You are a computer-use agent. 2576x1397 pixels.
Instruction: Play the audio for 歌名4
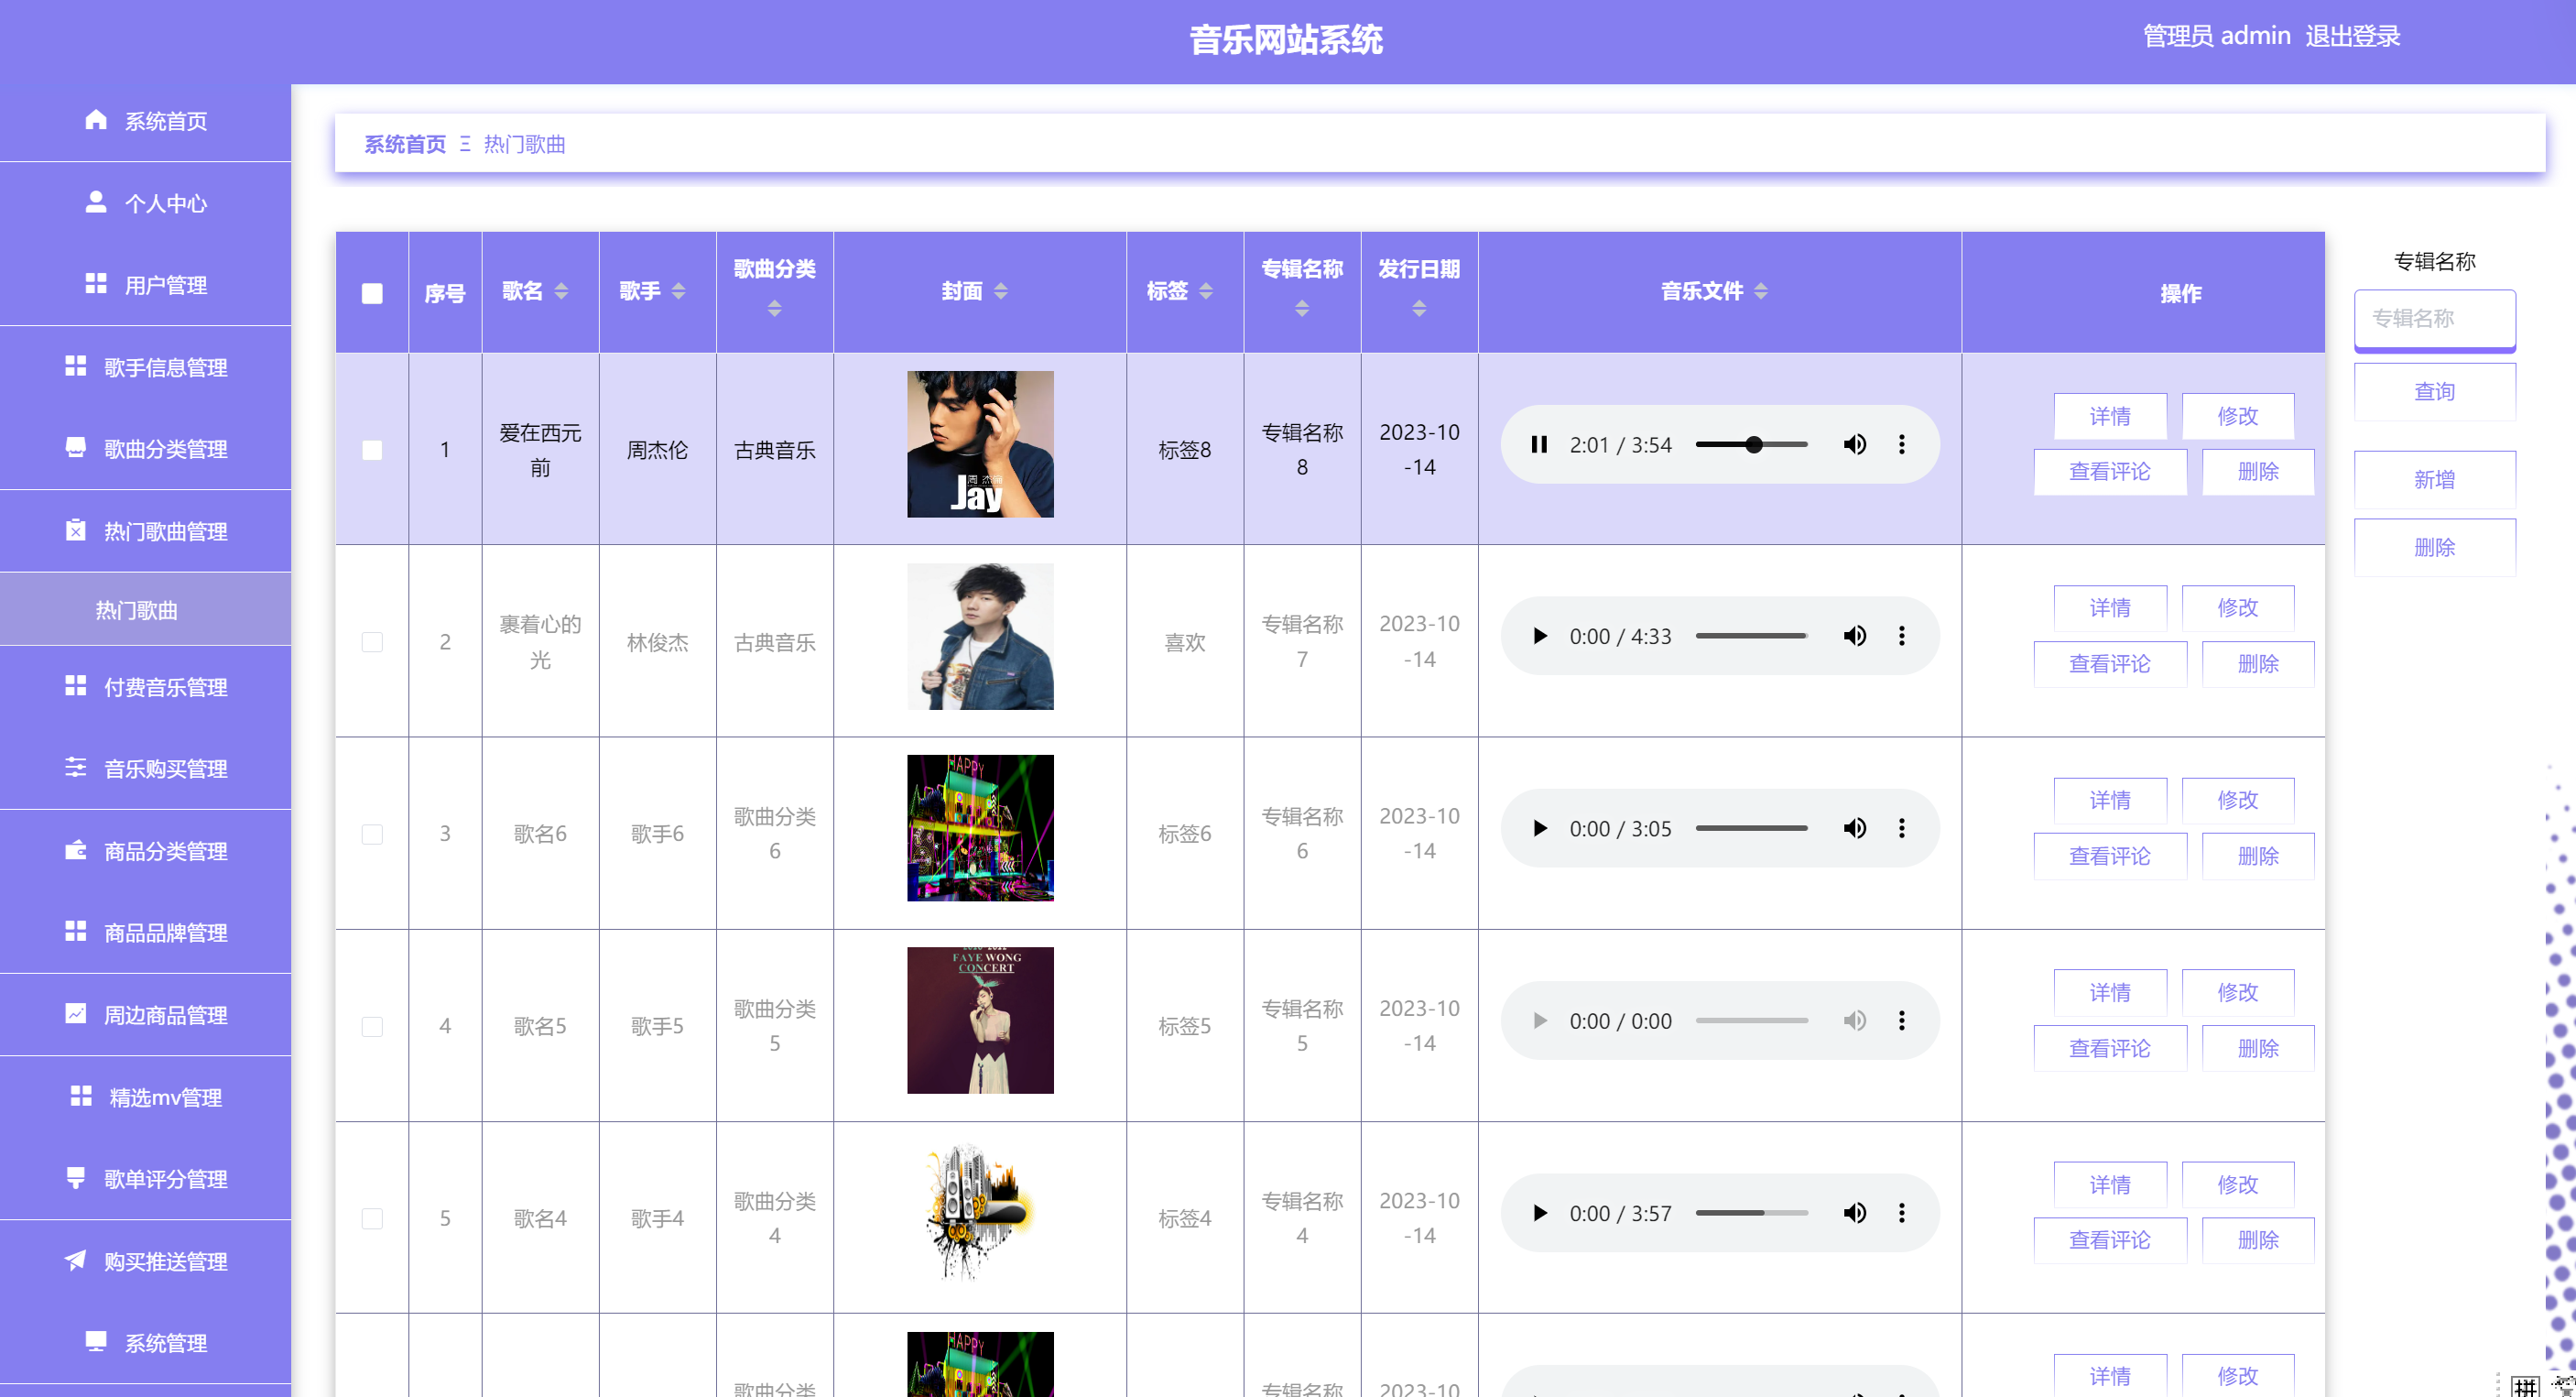1540,1213
